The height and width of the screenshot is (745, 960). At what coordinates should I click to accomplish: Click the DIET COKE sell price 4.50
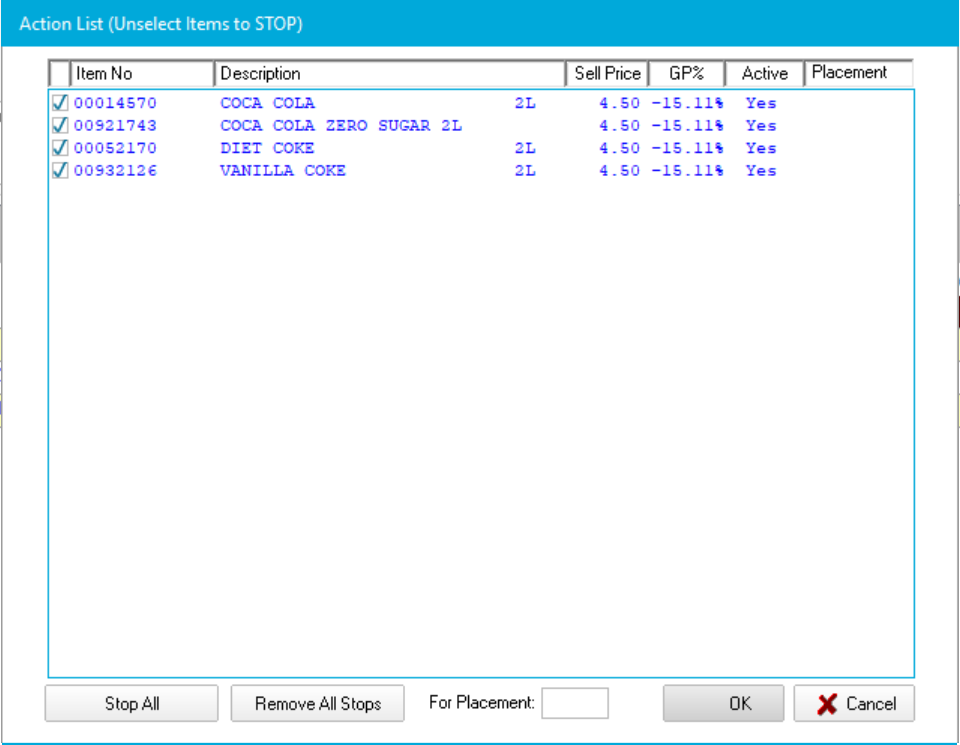[619, 148]
